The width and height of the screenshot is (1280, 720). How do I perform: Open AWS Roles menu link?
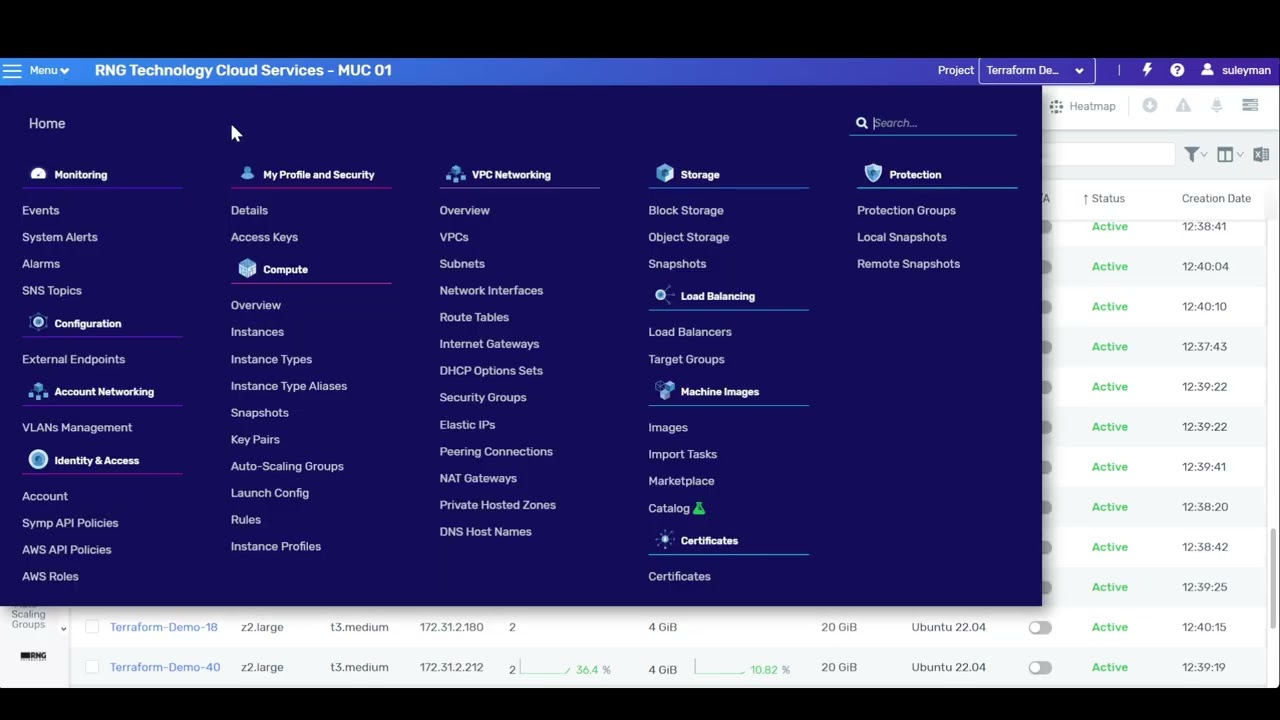(50, 577)
